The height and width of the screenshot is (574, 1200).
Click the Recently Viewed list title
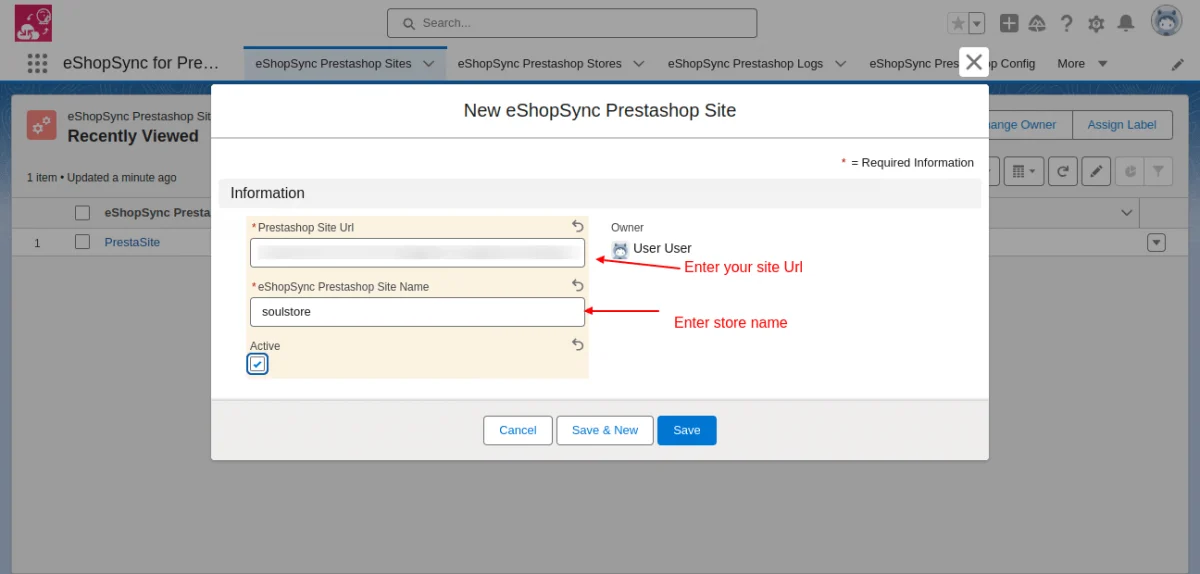(133, 136)
